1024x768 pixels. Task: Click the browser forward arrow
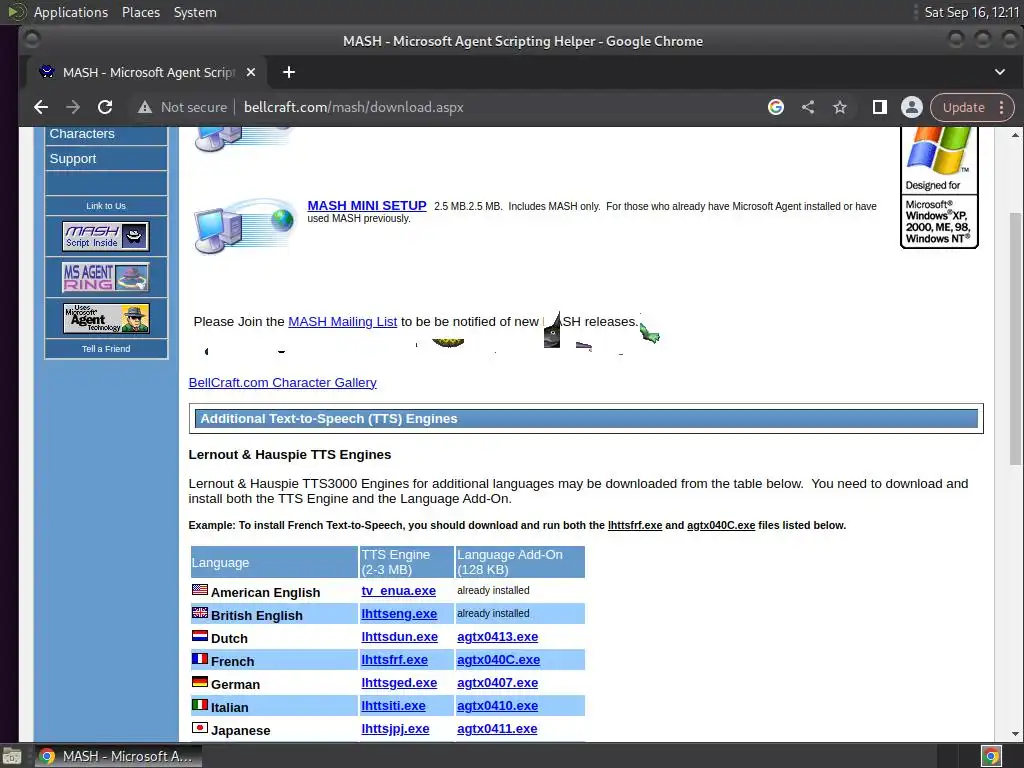pos(73,107)
